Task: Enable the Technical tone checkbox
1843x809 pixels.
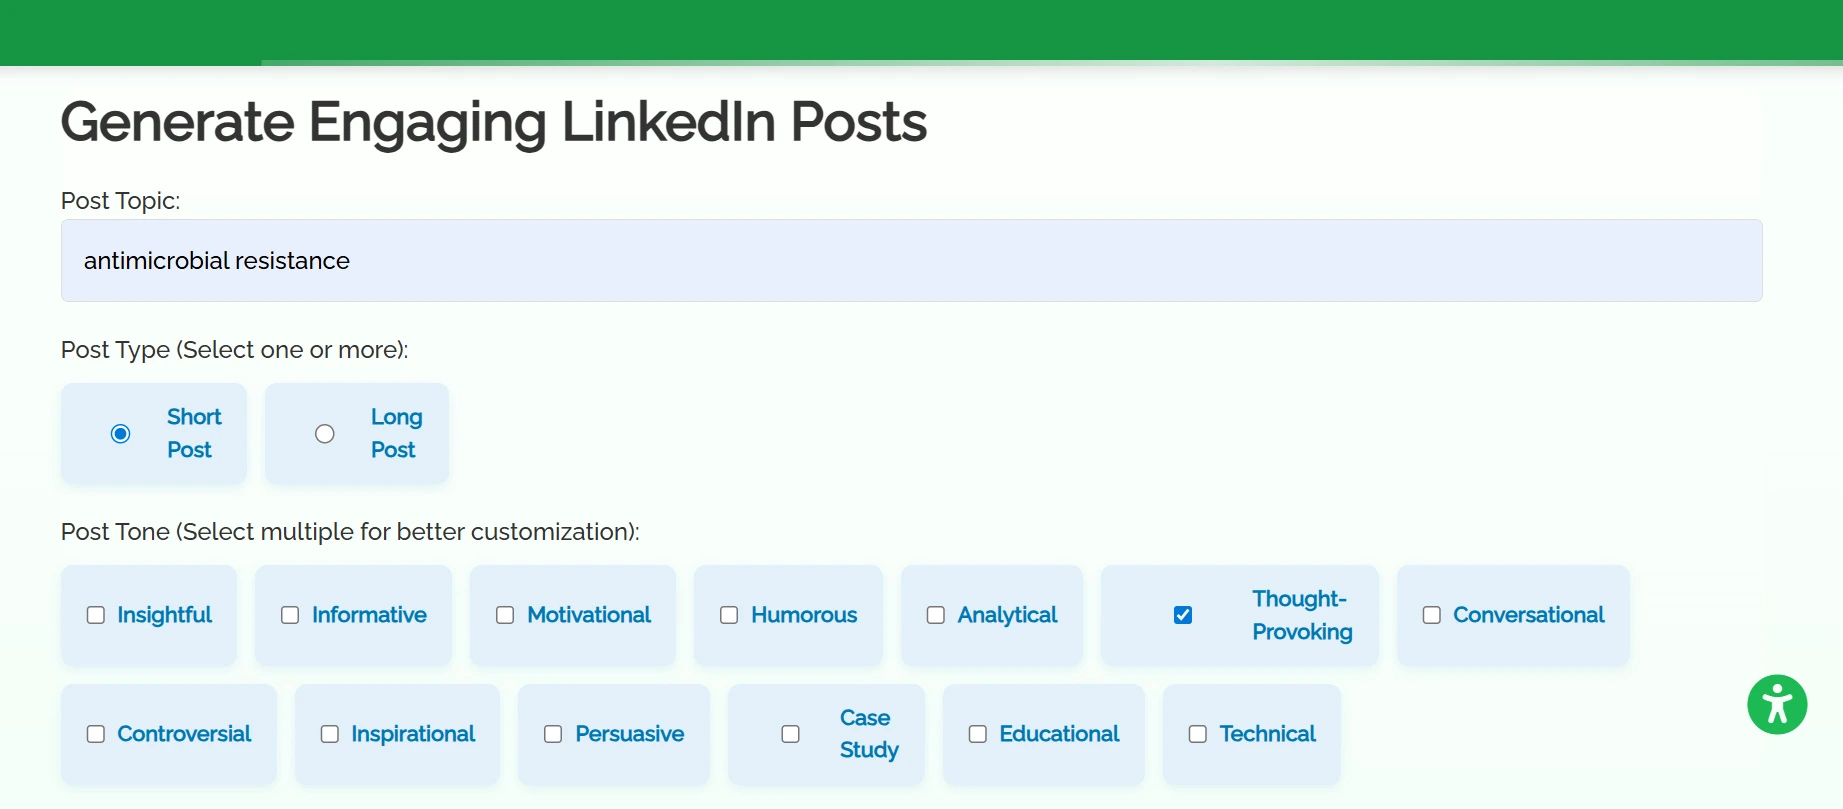Action: pyautogui.click(x=1198, y=734)
